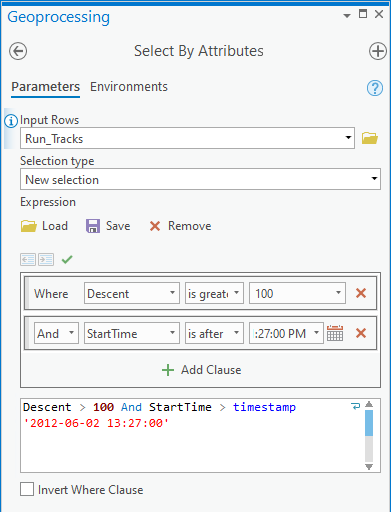391x512 pixels.
Task: Click the '2012-06-02 13:27:00' timestamp text
Action: (96, 423)
